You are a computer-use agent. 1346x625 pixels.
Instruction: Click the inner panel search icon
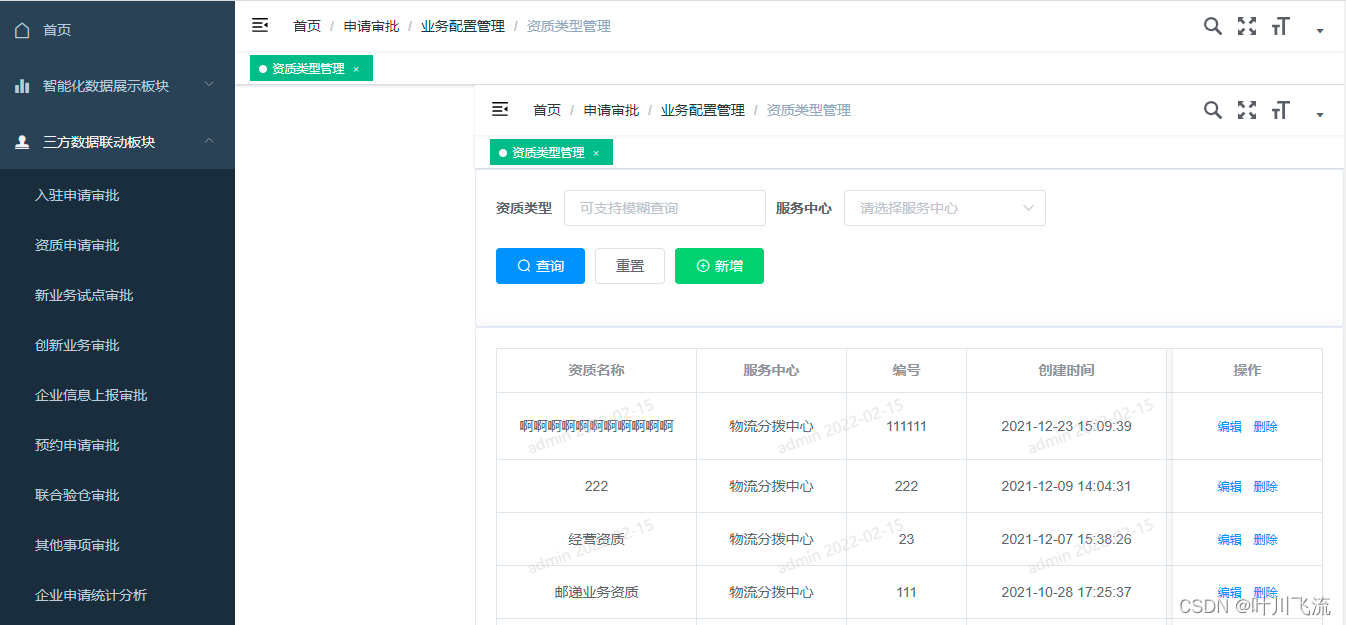click(x=1212, y=110)
